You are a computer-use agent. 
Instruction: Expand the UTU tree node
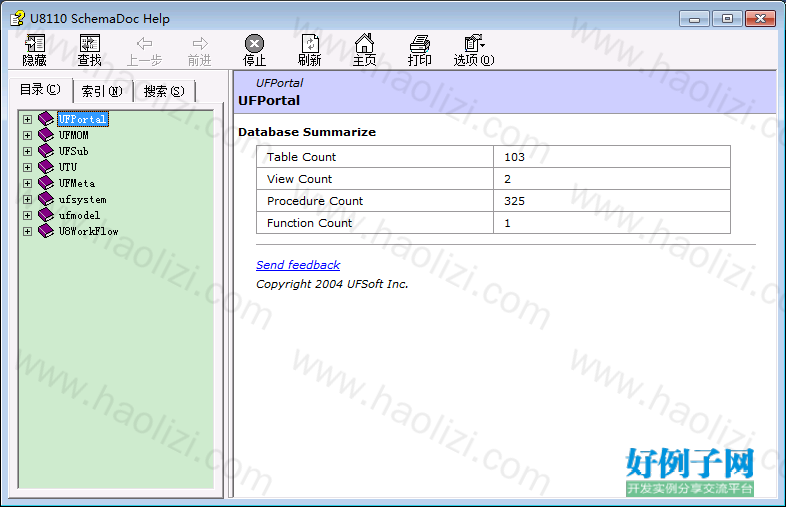pyautogui.click(x=28, y=167)
